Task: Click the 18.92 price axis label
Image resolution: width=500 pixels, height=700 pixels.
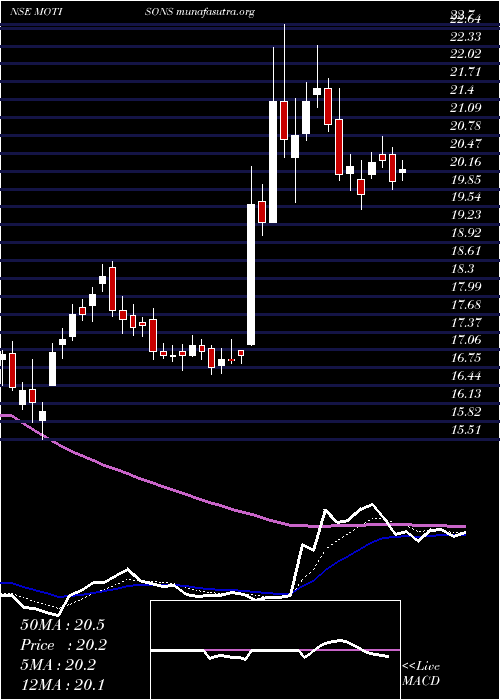Action: [467, 233]
